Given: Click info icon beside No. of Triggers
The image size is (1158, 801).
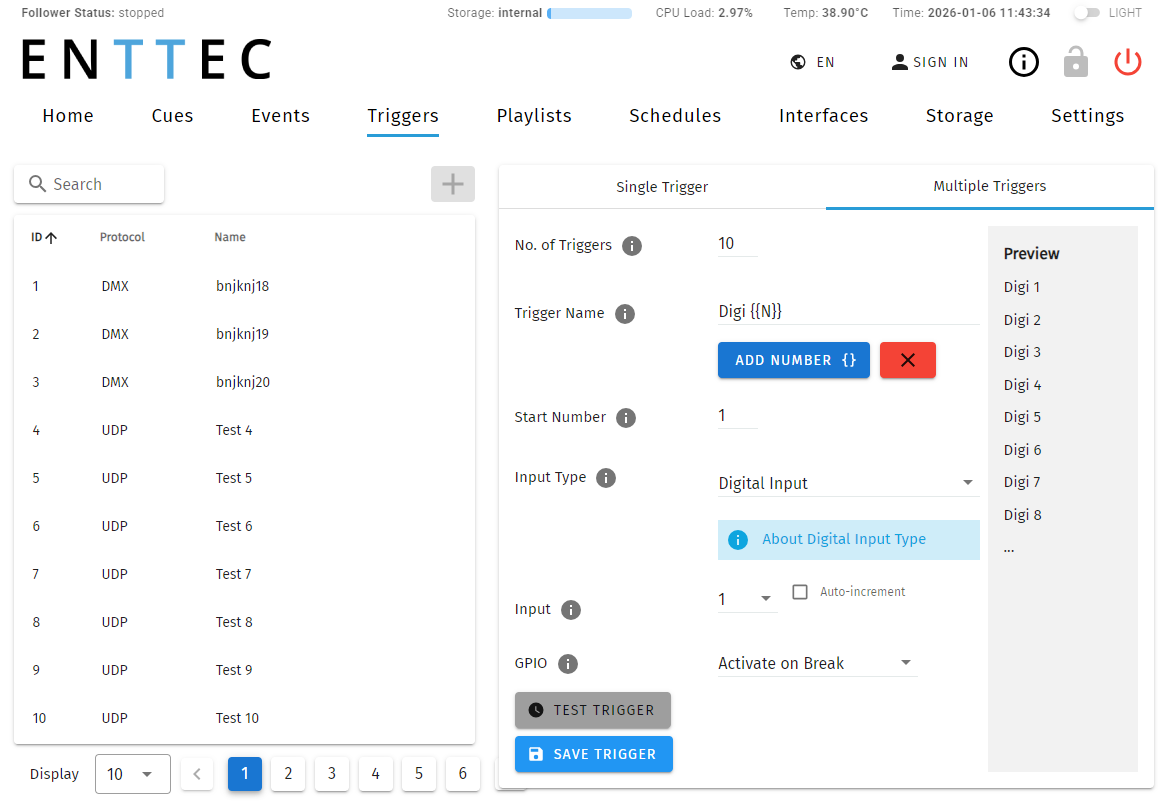Looking at the screenshot, I should (x=631, y=246).
